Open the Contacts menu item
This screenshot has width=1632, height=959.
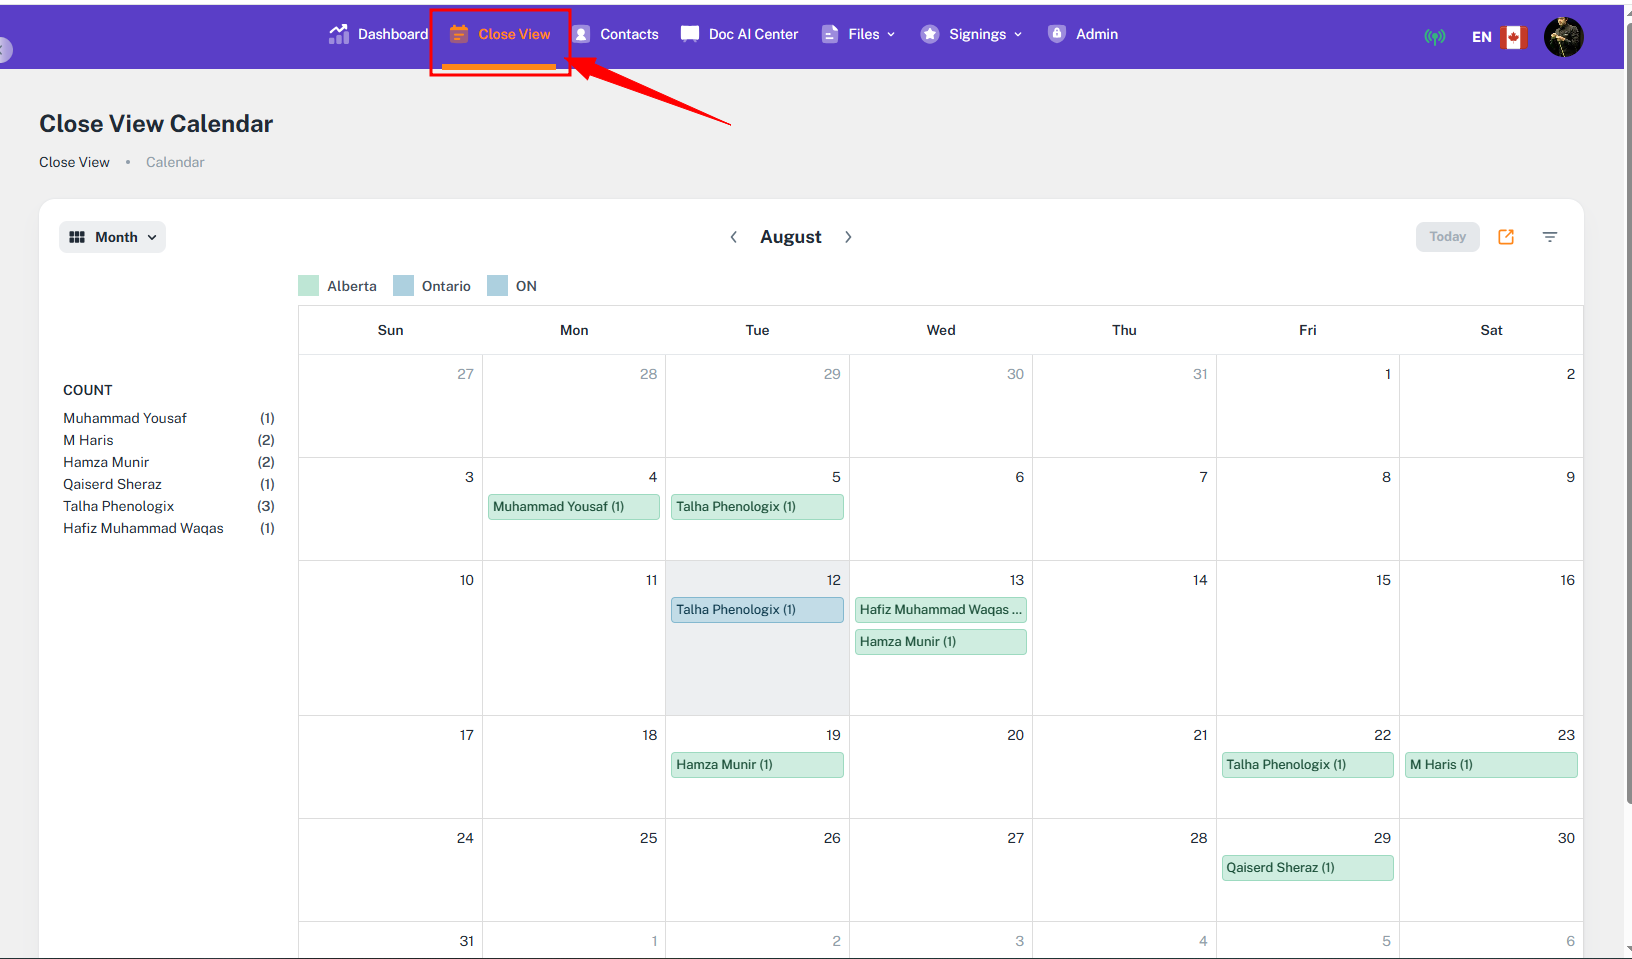point(616,34)
